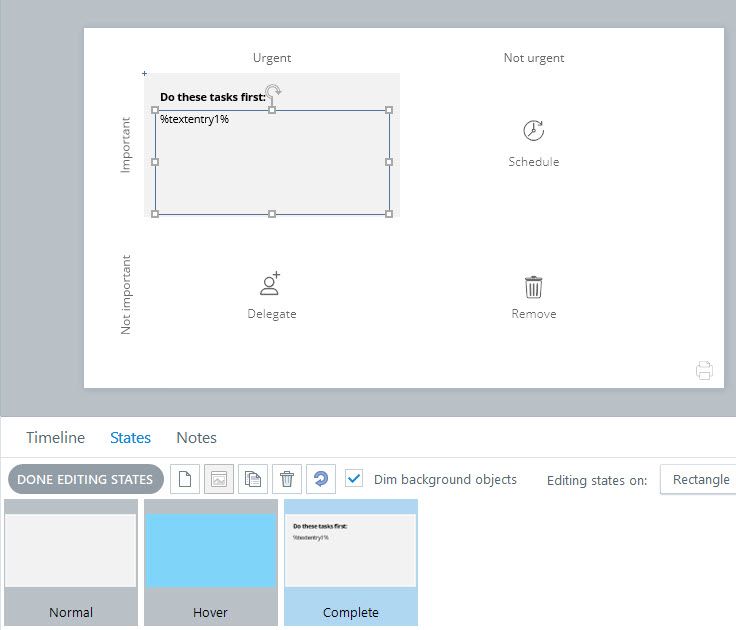736x630 pixels.
Task: Click the Duplicate State icon
Action: tap(253, 479)
